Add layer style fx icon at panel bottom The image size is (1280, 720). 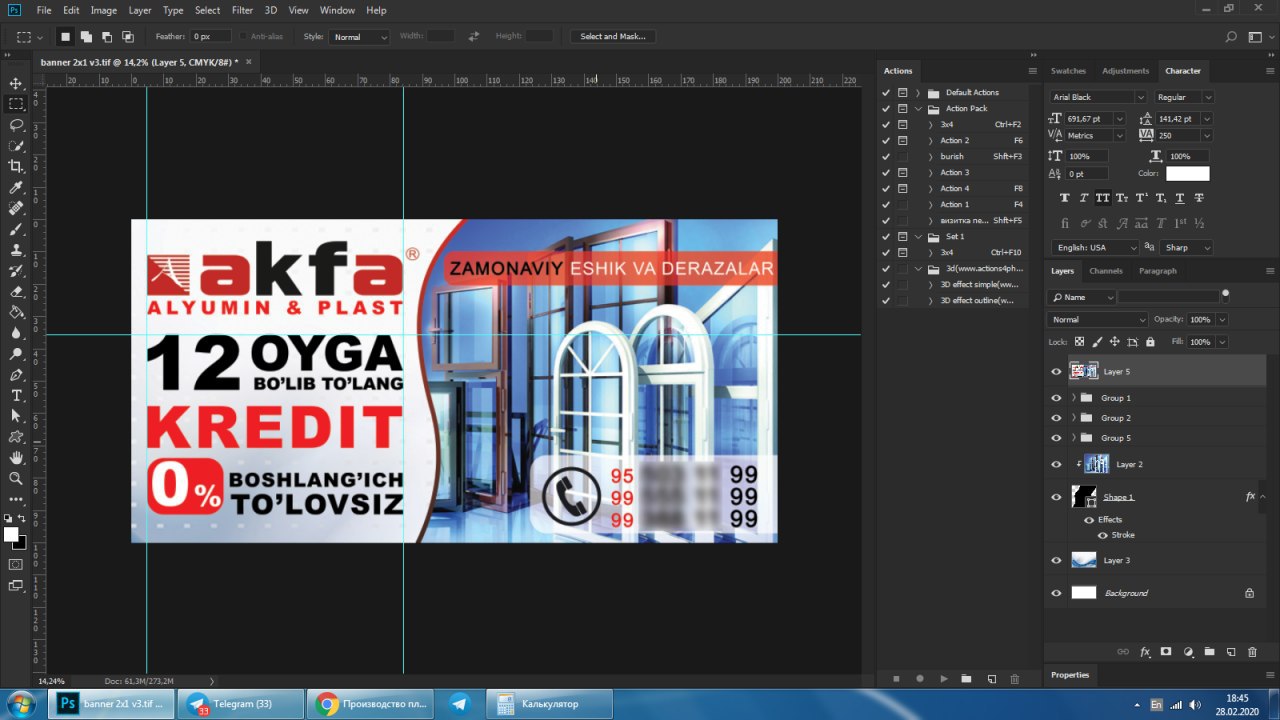click(1145, 652)
